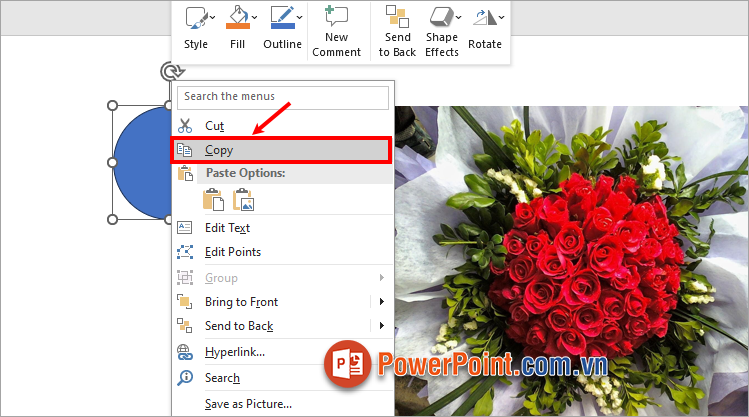Click the orange Fill color bar

pos(237,26)
